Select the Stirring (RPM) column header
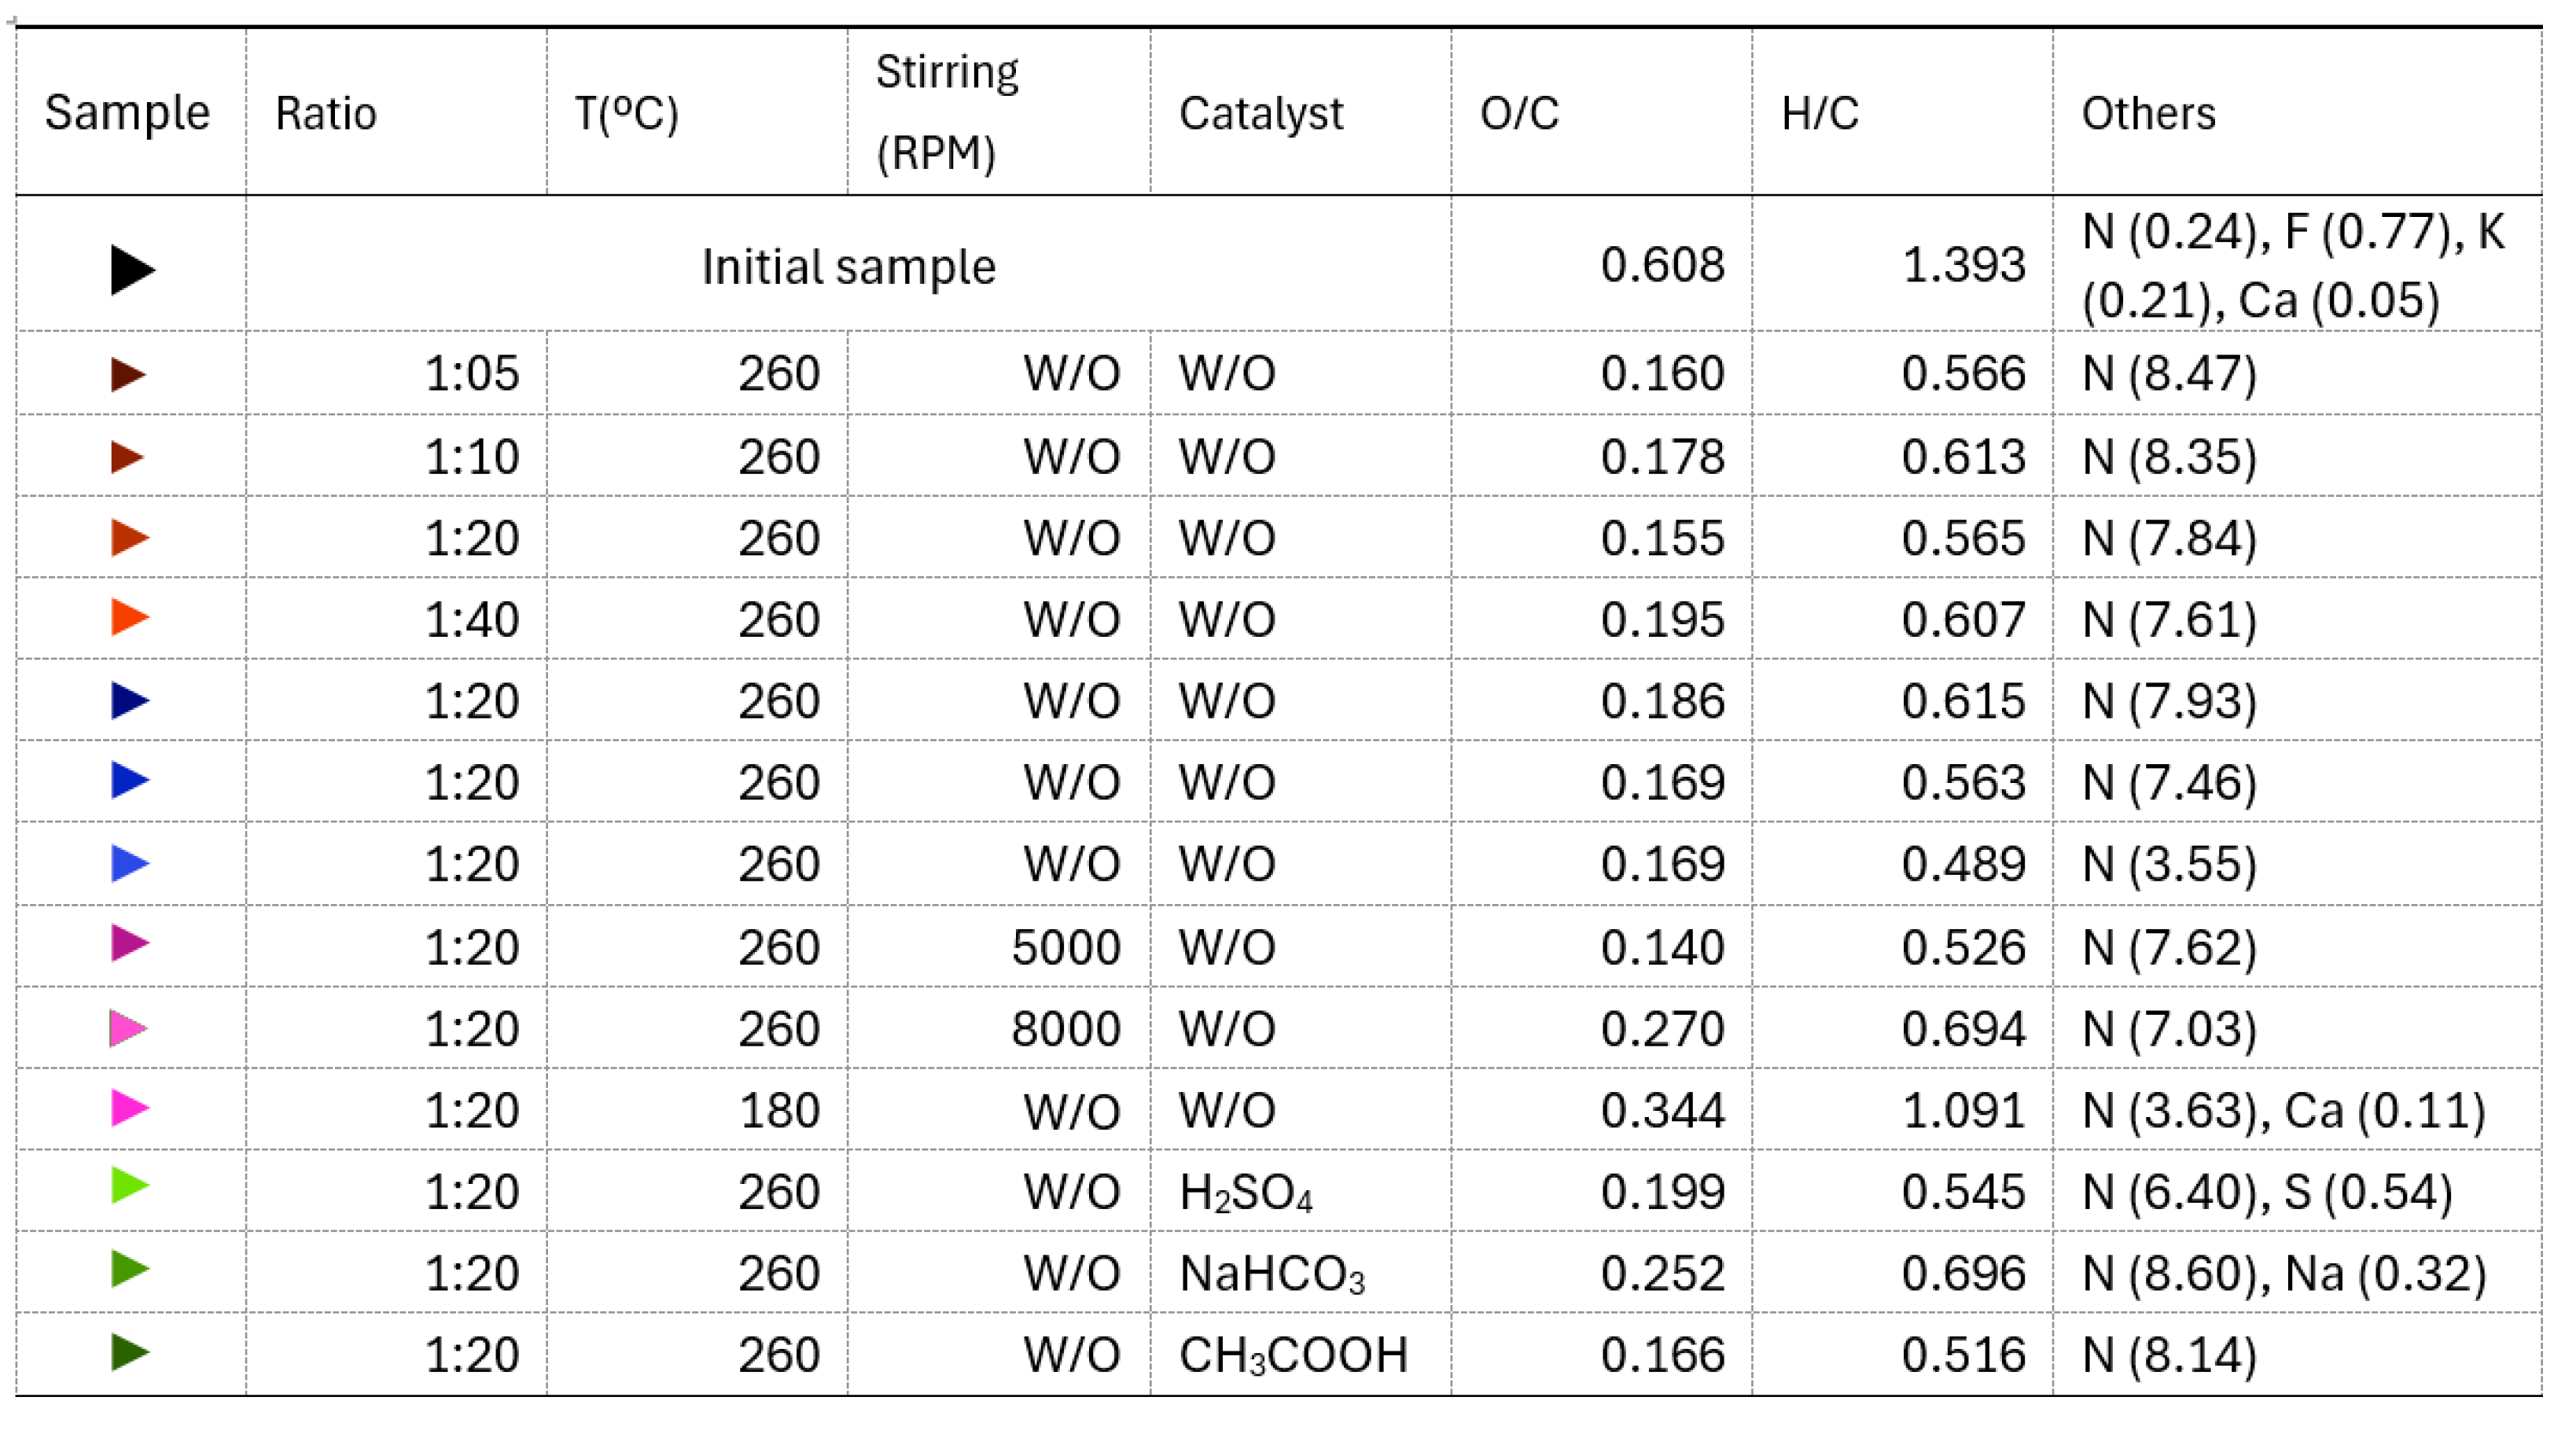2576x1430 pixels. point(946,112)
